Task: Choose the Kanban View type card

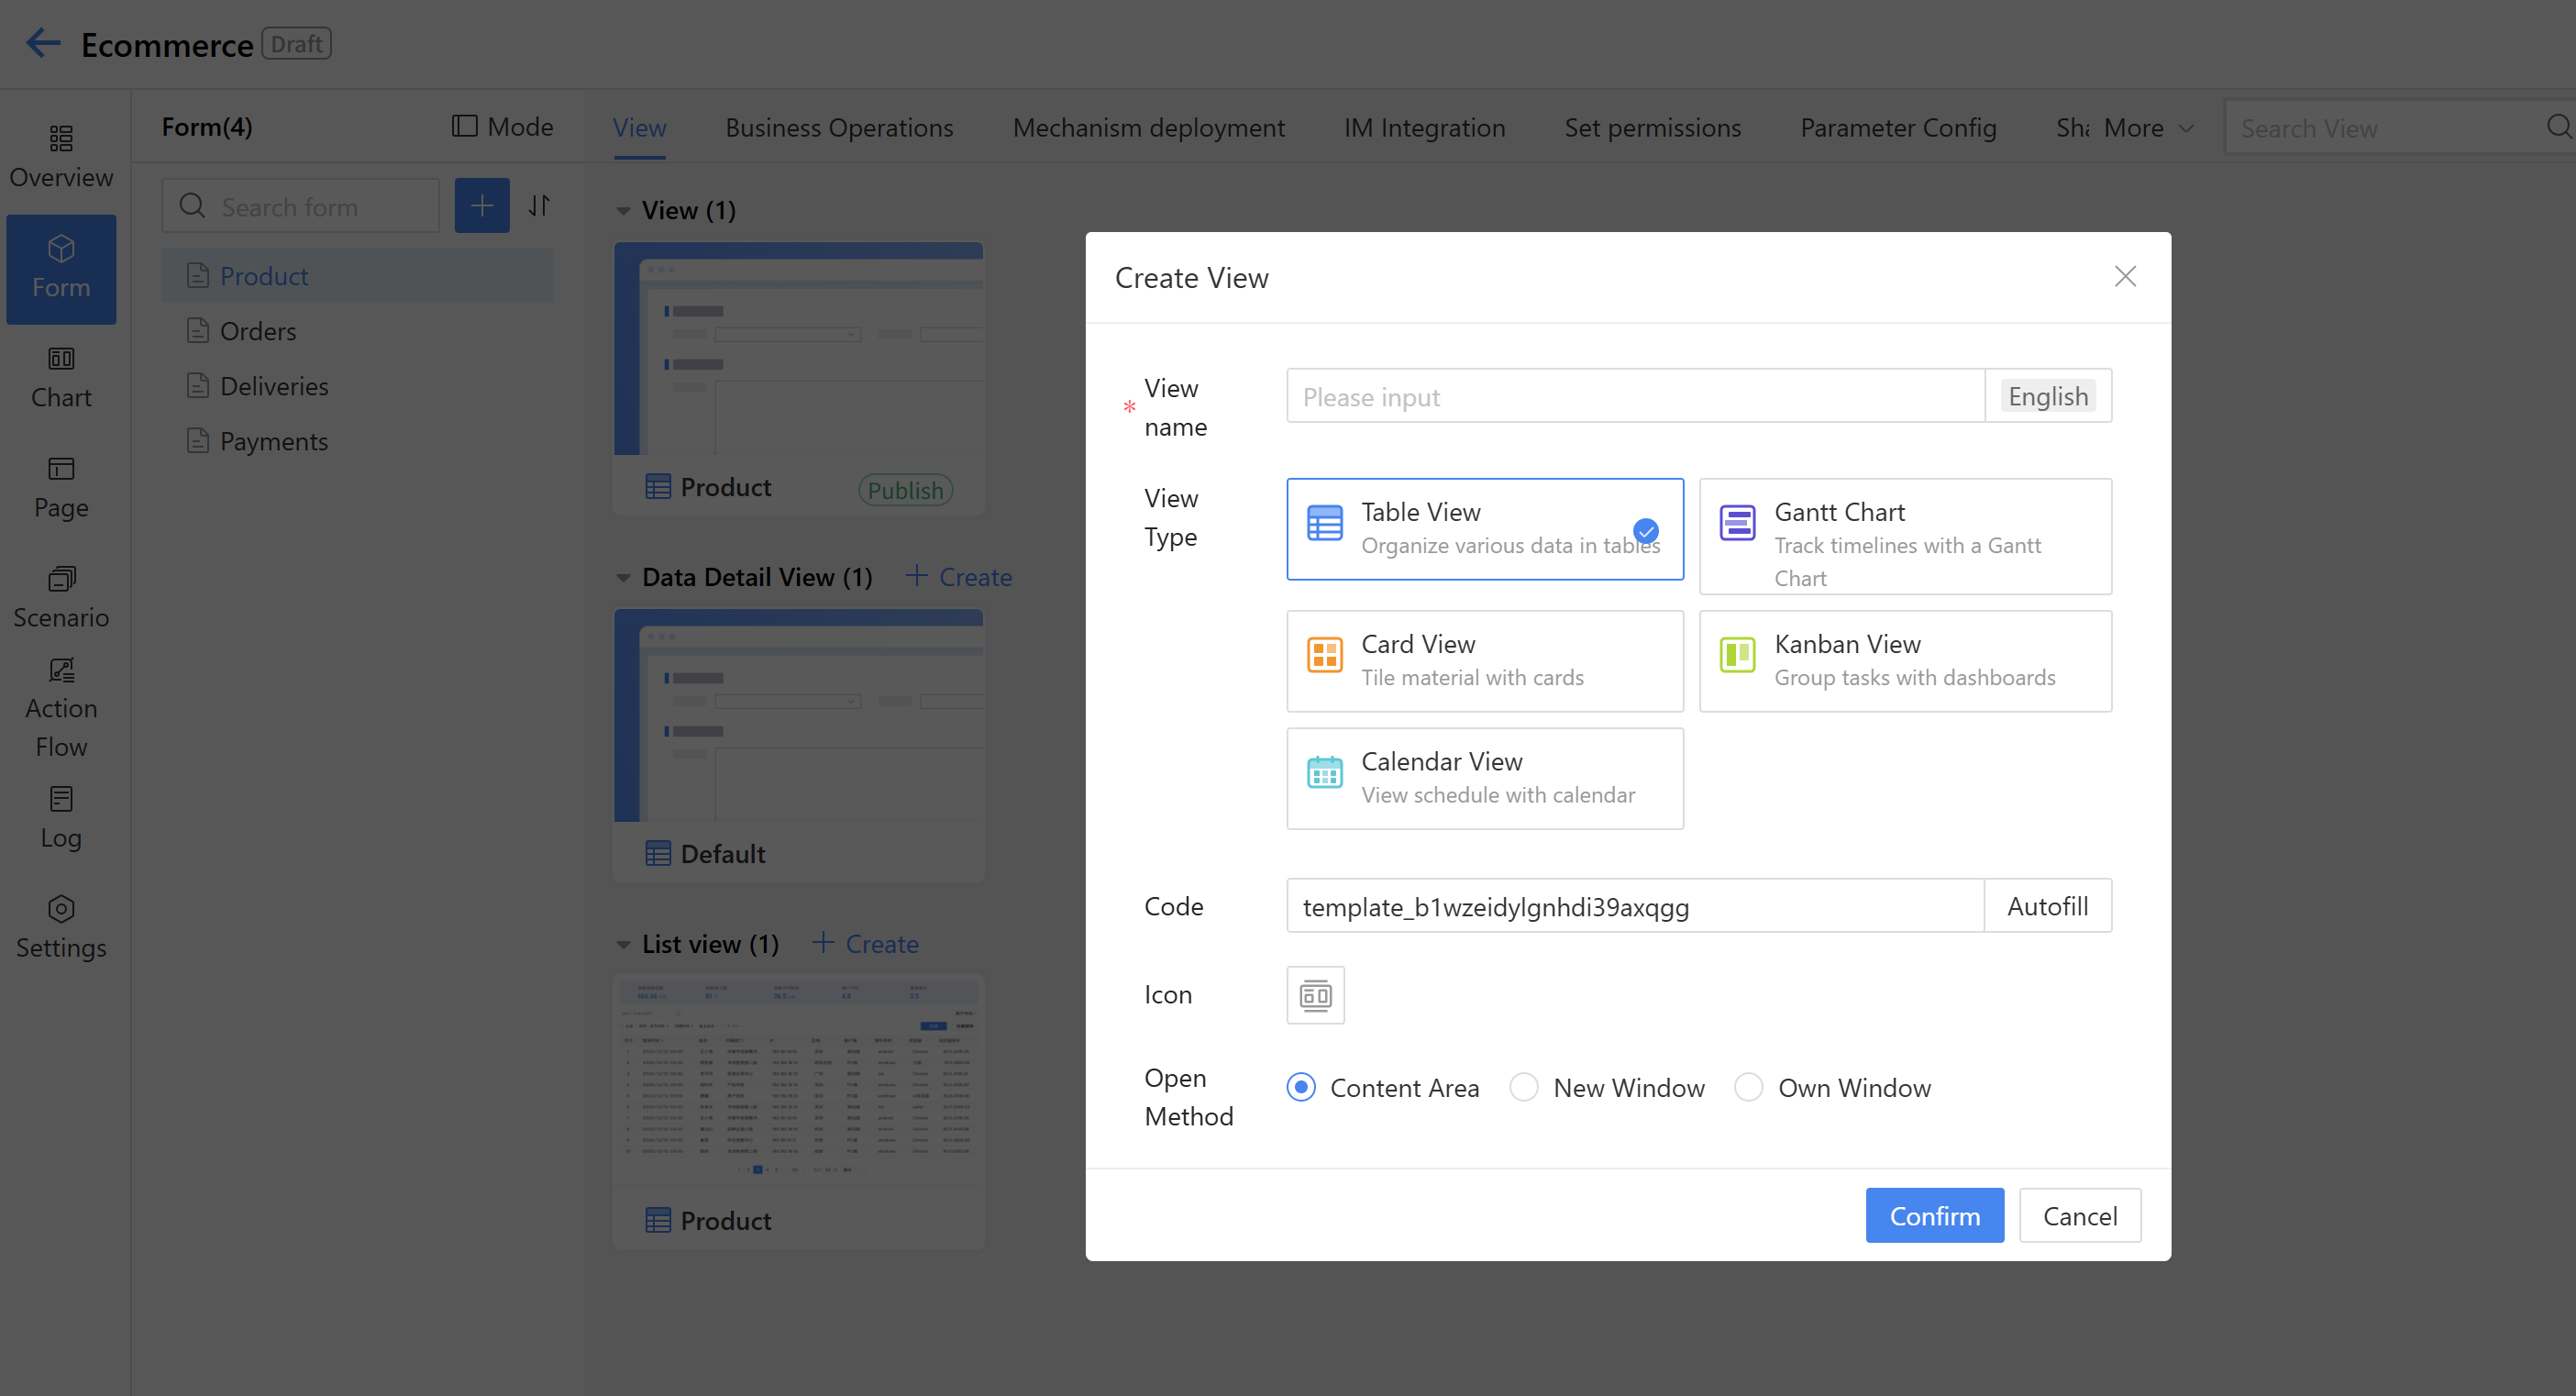Action: 1904,661
